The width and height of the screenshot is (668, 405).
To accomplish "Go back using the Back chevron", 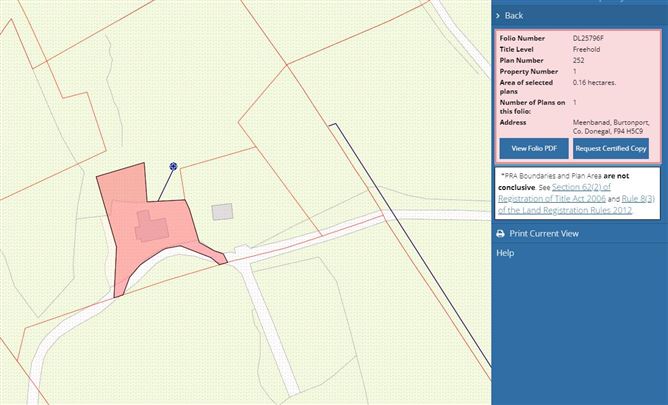I will click(498, 16).
